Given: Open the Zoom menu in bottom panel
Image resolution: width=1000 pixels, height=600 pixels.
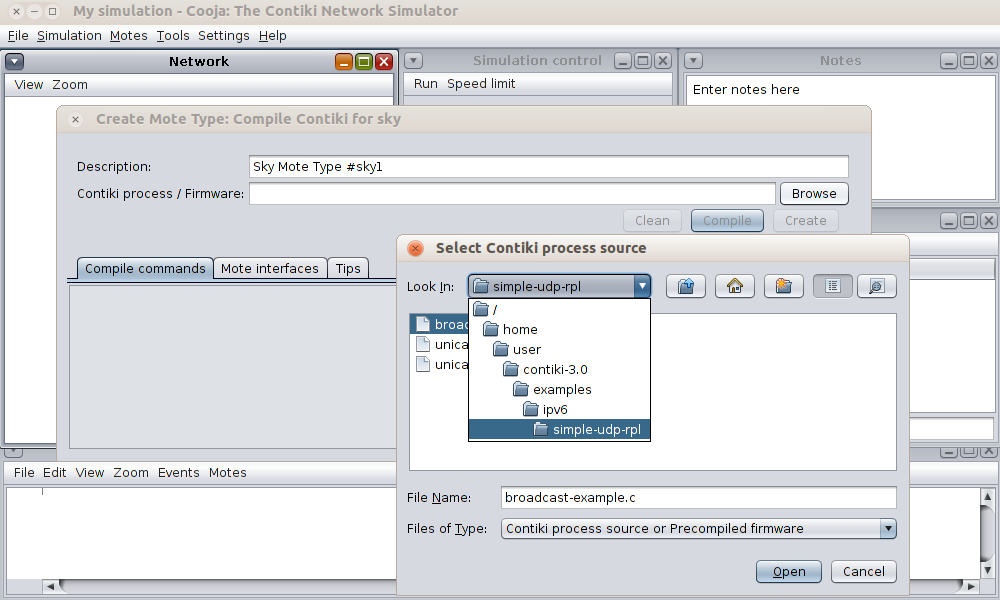Looking at the screenshot, I should click(x=131, y=472).
